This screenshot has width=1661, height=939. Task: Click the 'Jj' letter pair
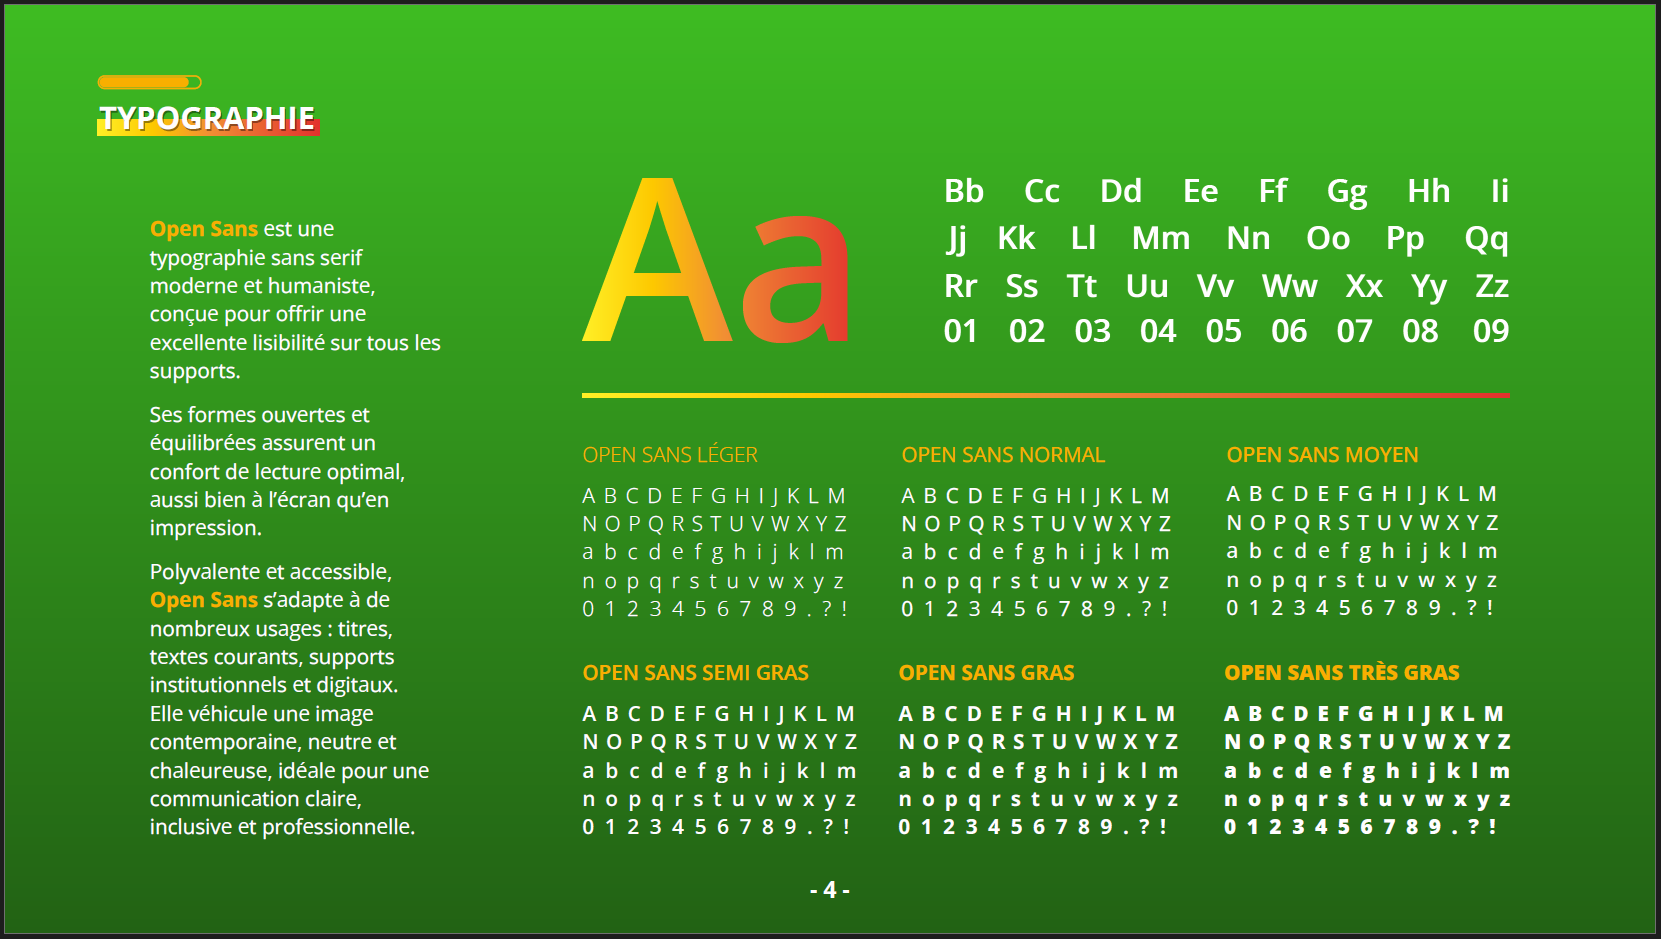pos(957,240)
